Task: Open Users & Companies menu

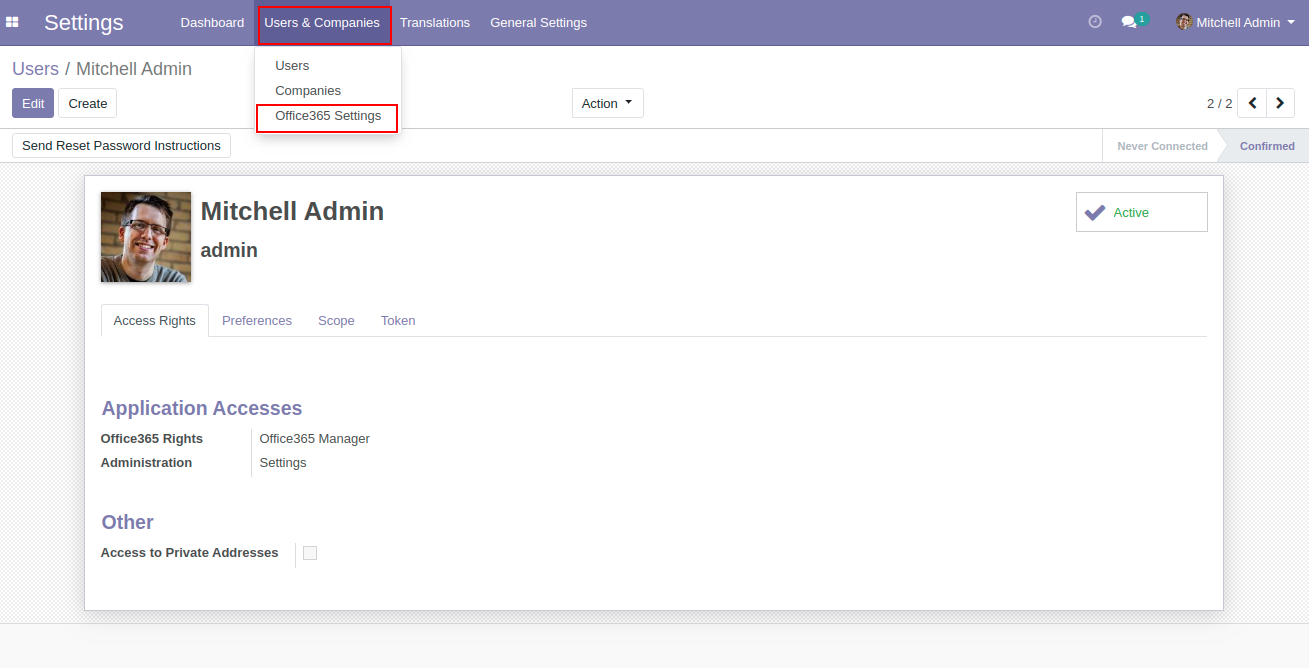Action: [x=322, y=22]
